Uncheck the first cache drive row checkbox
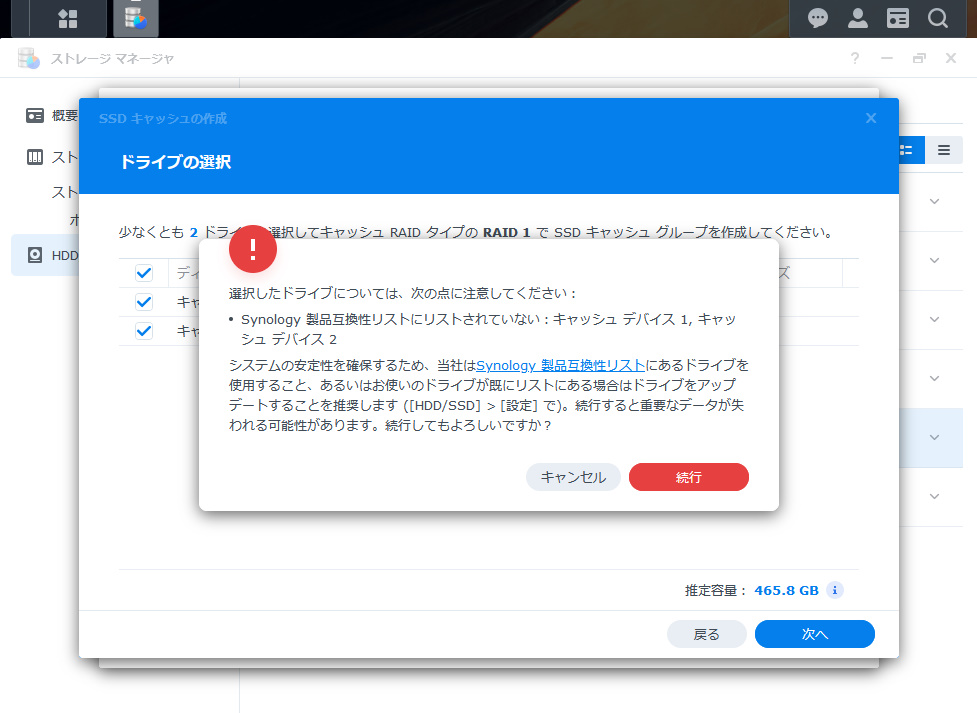977x713 pixels. (x=144, y=302)
